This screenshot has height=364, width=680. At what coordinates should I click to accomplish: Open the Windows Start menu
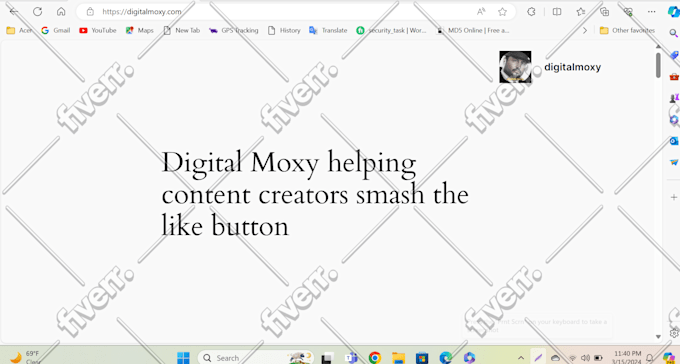click(x=183, y=357)
